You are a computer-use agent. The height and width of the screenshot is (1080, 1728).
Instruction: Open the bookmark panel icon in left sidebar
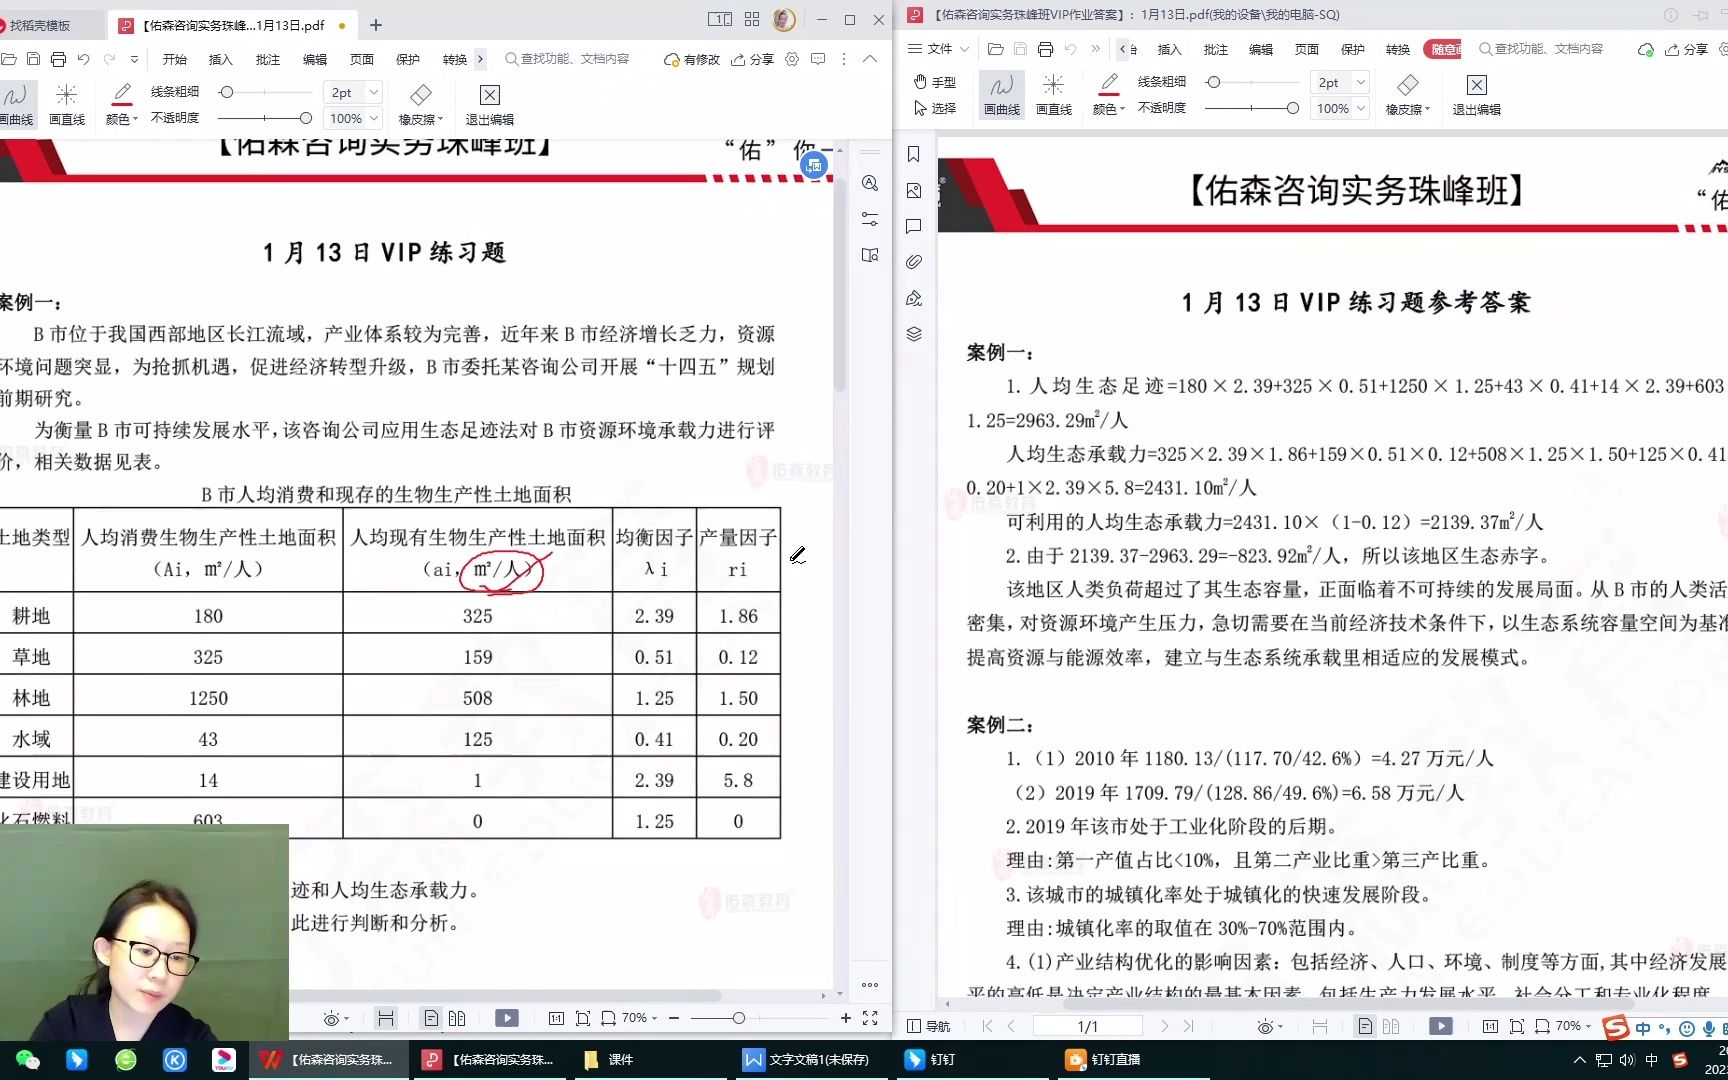(912, 155)
